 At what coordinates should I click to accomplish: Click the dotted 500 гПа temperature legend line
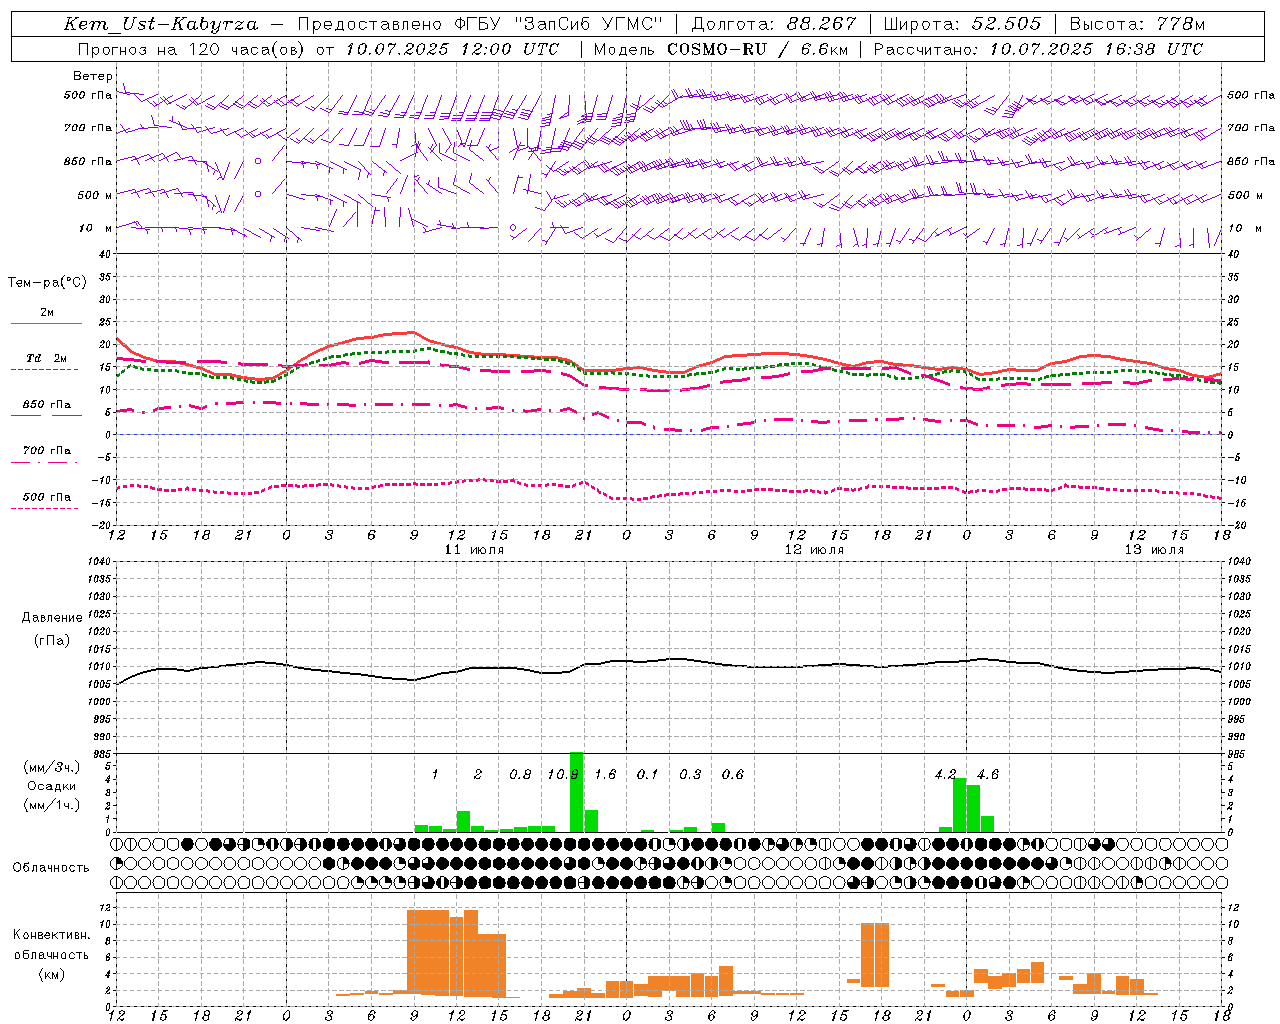(x=45, y=508)
